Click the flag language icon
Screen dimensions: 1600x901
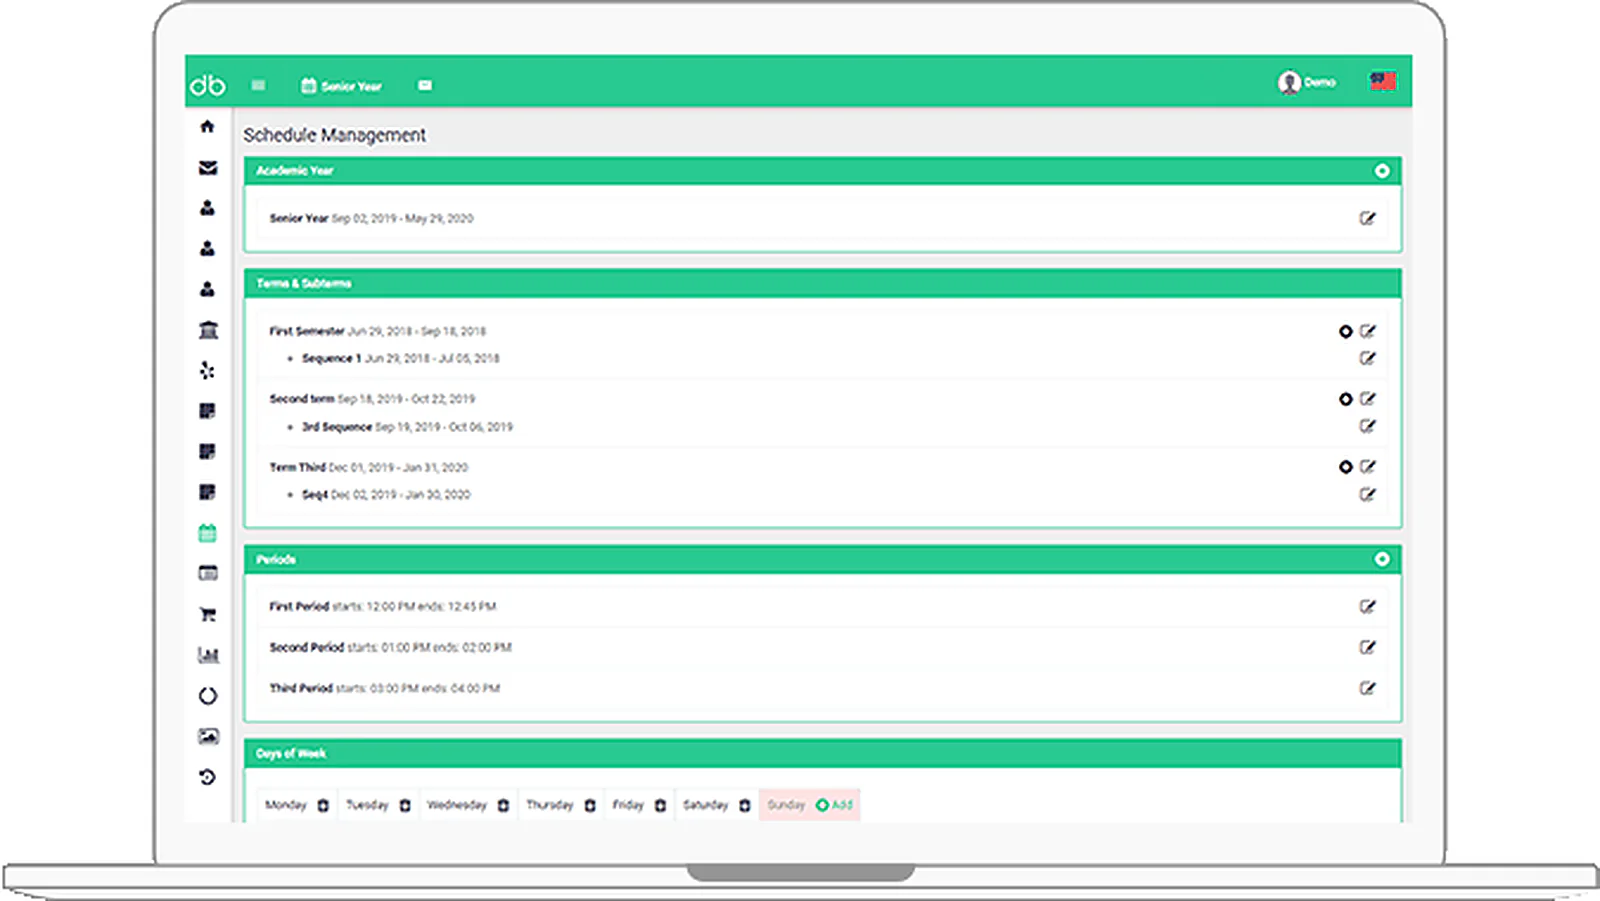(x=1383, y=81)
